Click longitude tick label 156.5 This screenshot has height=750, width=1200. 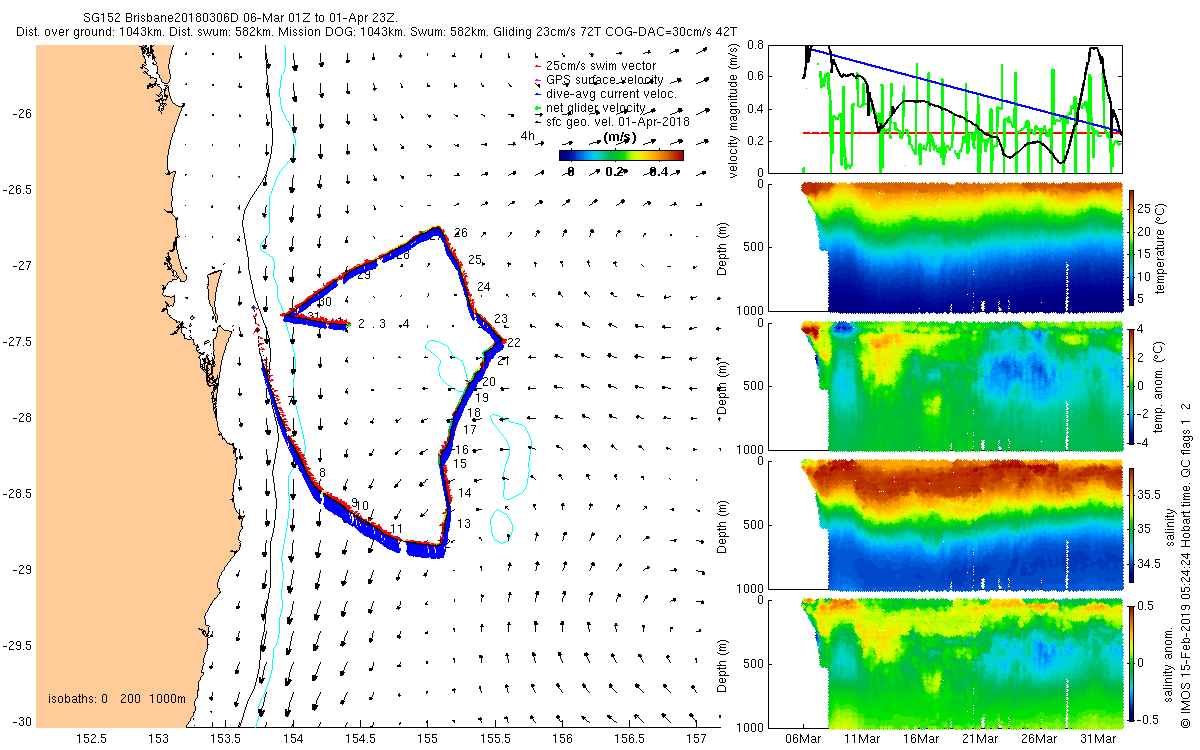click(630, 739)
